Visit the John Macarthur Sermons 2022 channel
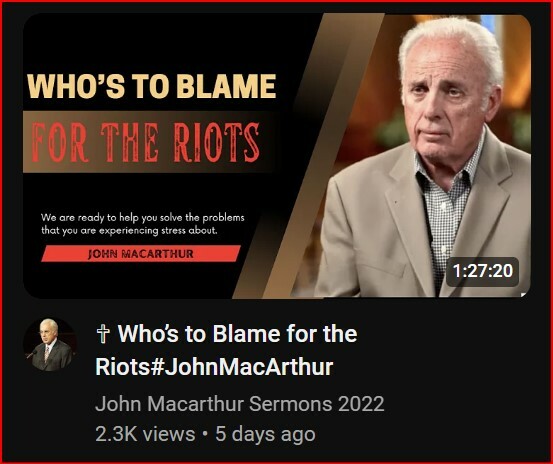This screenshot has height=464, width=553. 239,404
